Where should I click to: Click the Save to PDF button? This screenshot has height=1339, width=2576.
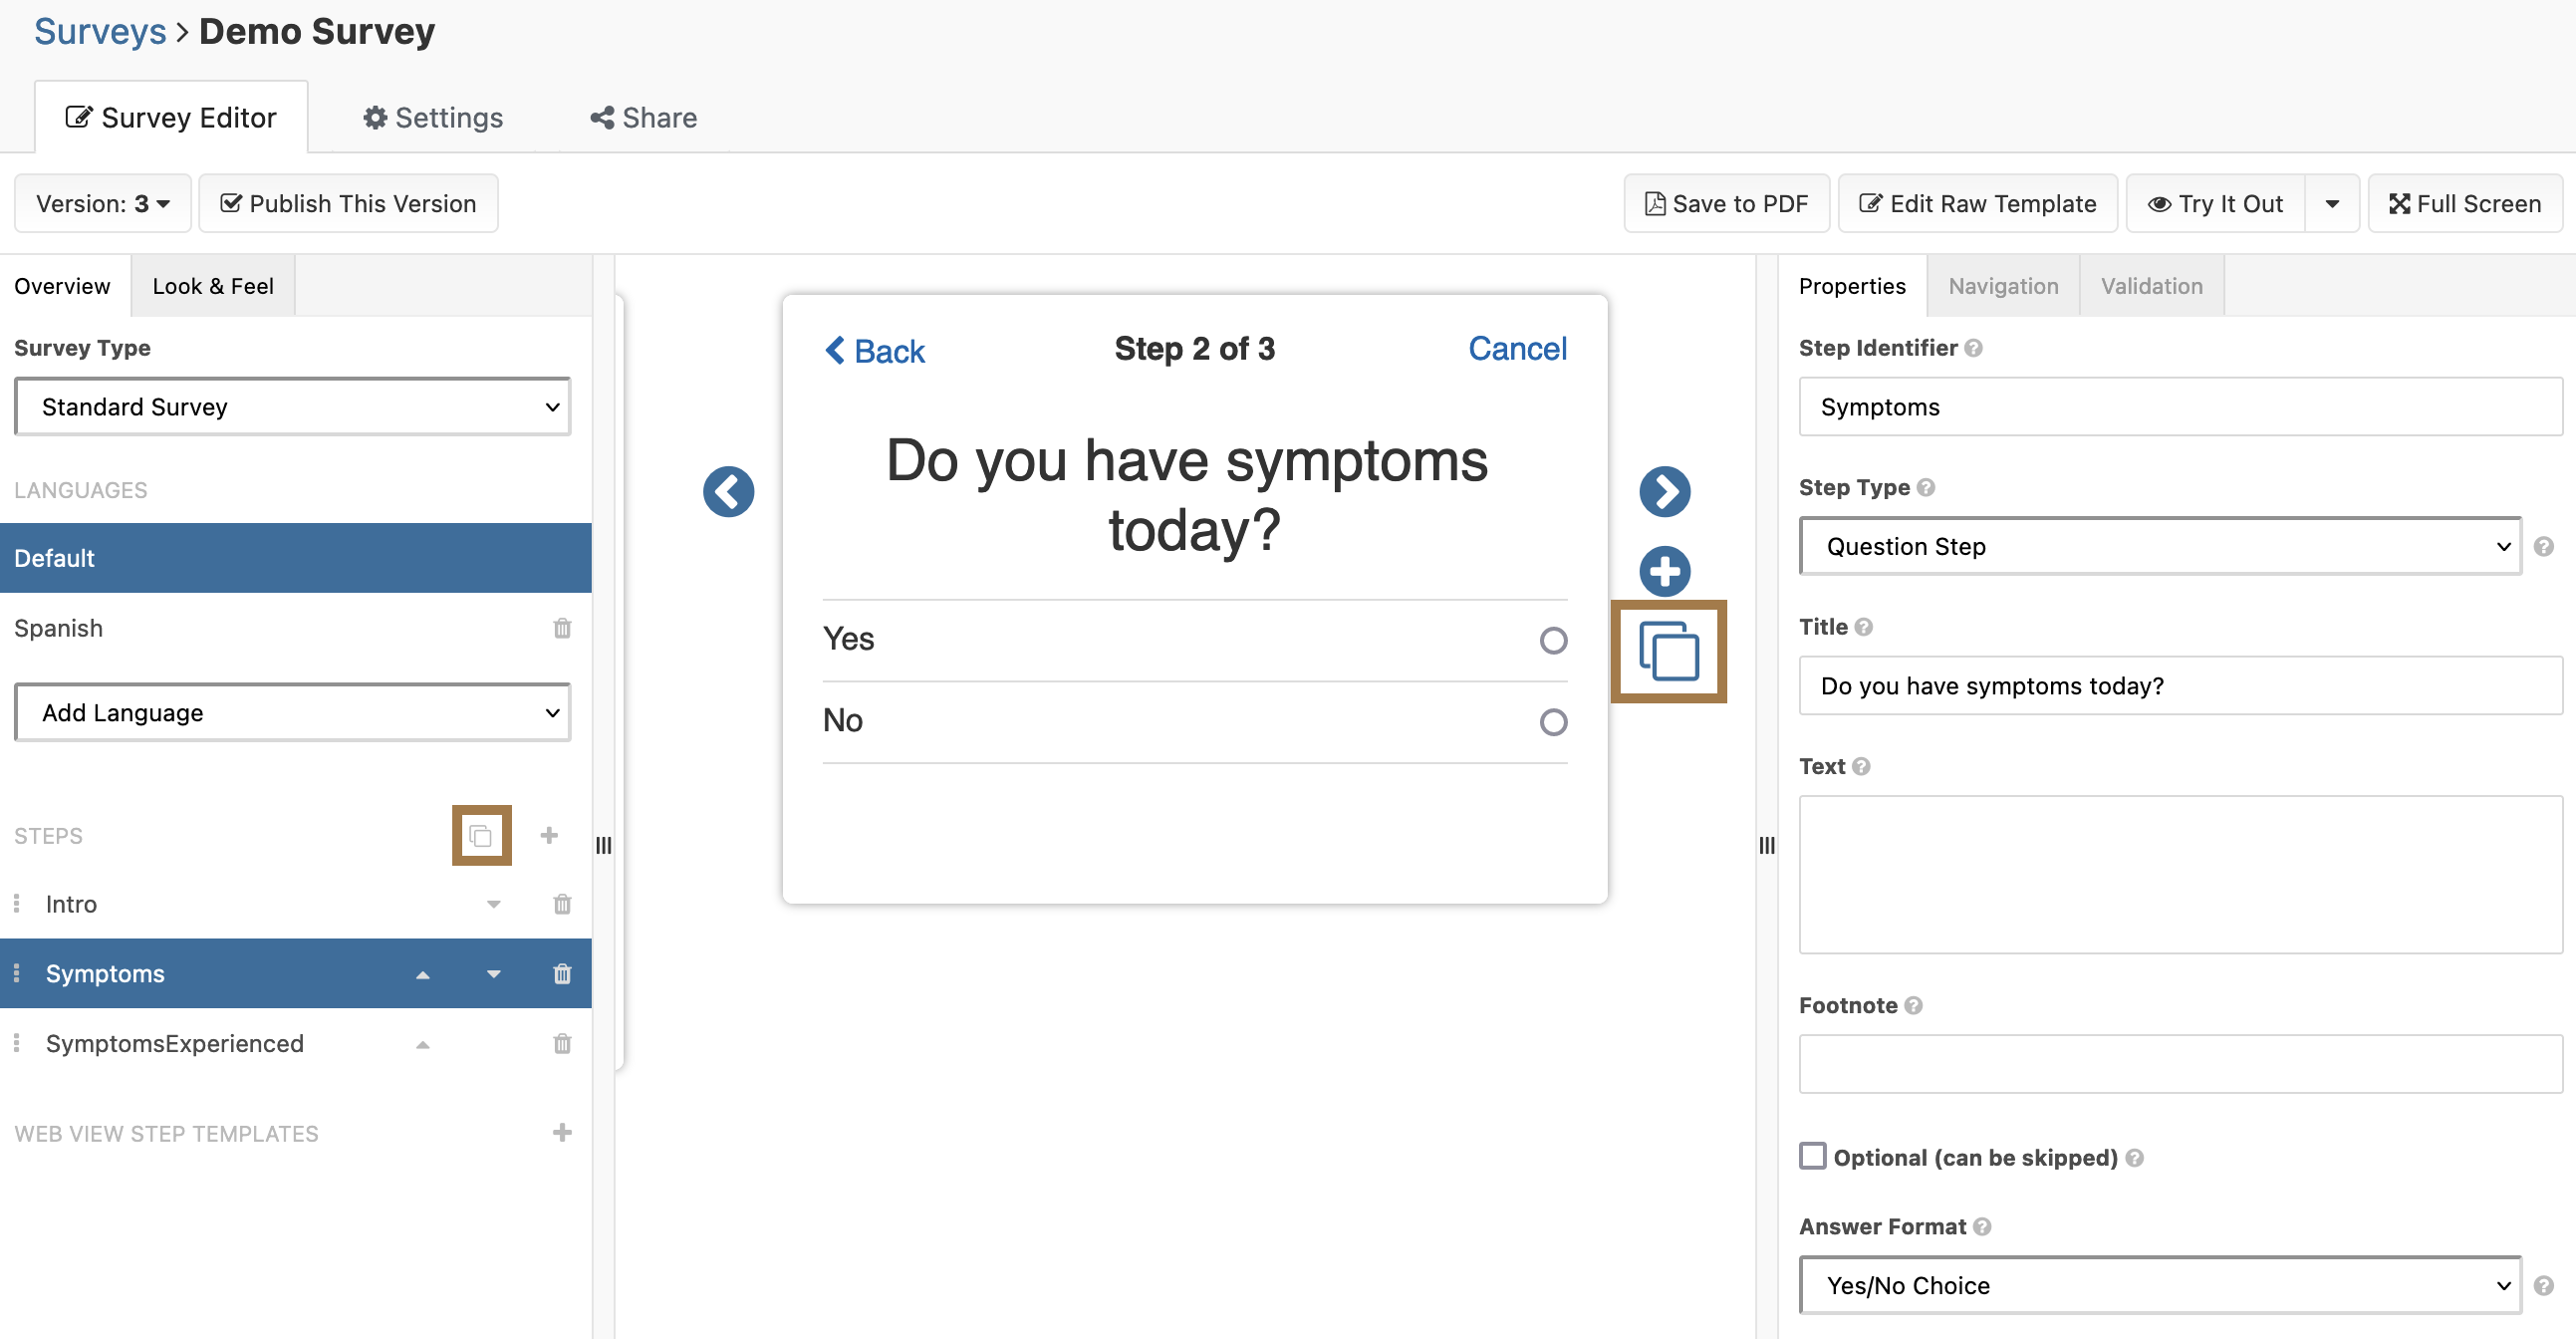click(x=1726, y=204)
